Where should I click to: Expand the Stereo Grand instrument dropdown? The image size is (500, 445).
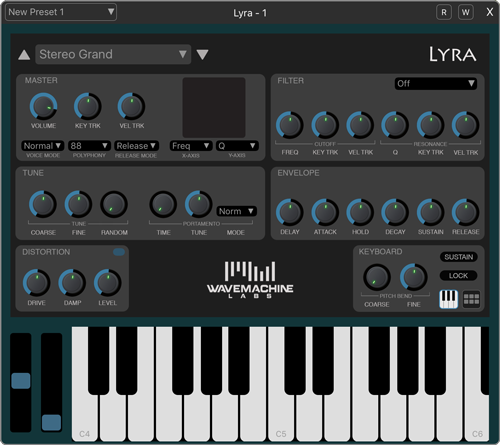tap(113, 54)
